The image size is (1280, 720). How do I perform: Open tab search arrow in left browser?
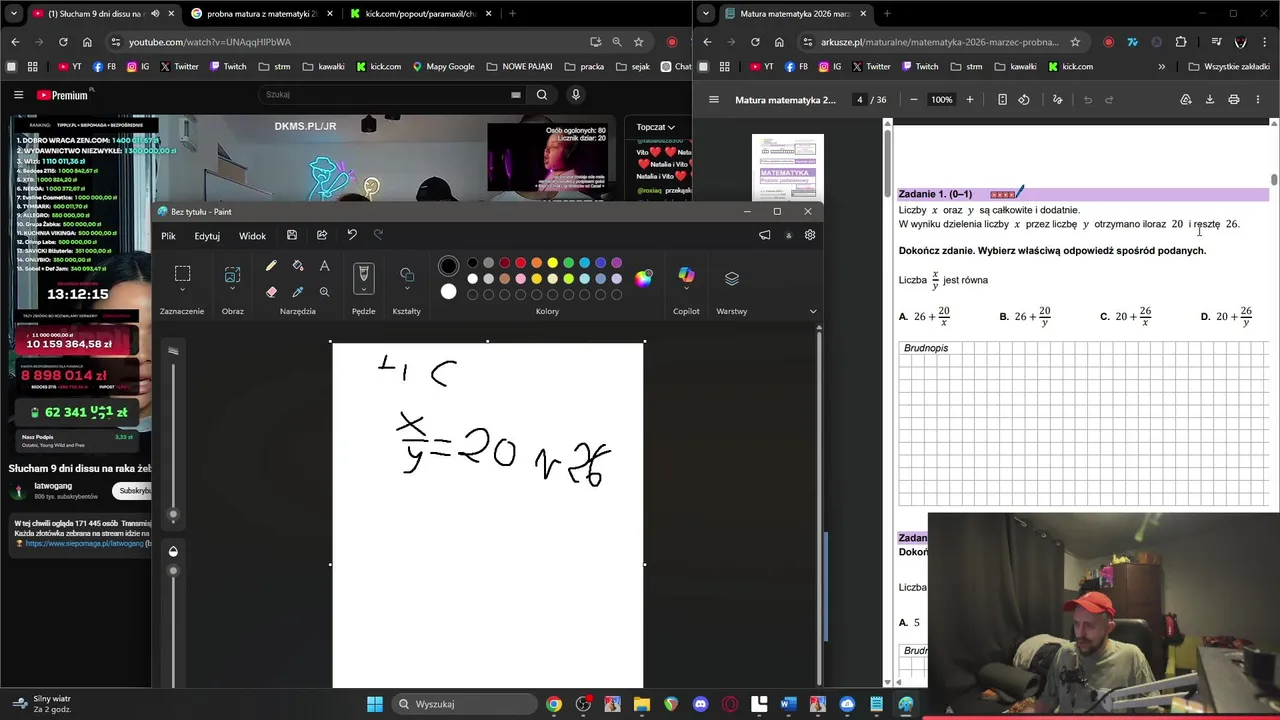pos(14,14)
